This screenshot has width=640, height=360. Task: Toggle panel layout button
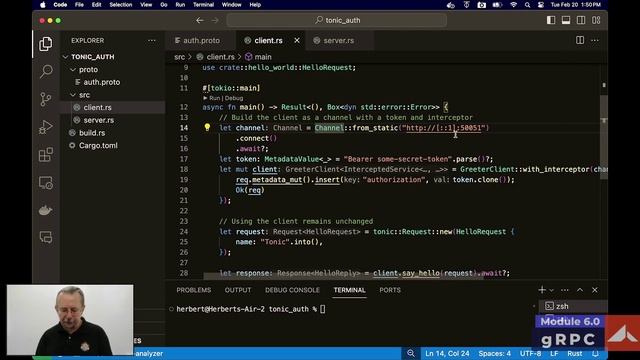[x=566, y=20]
